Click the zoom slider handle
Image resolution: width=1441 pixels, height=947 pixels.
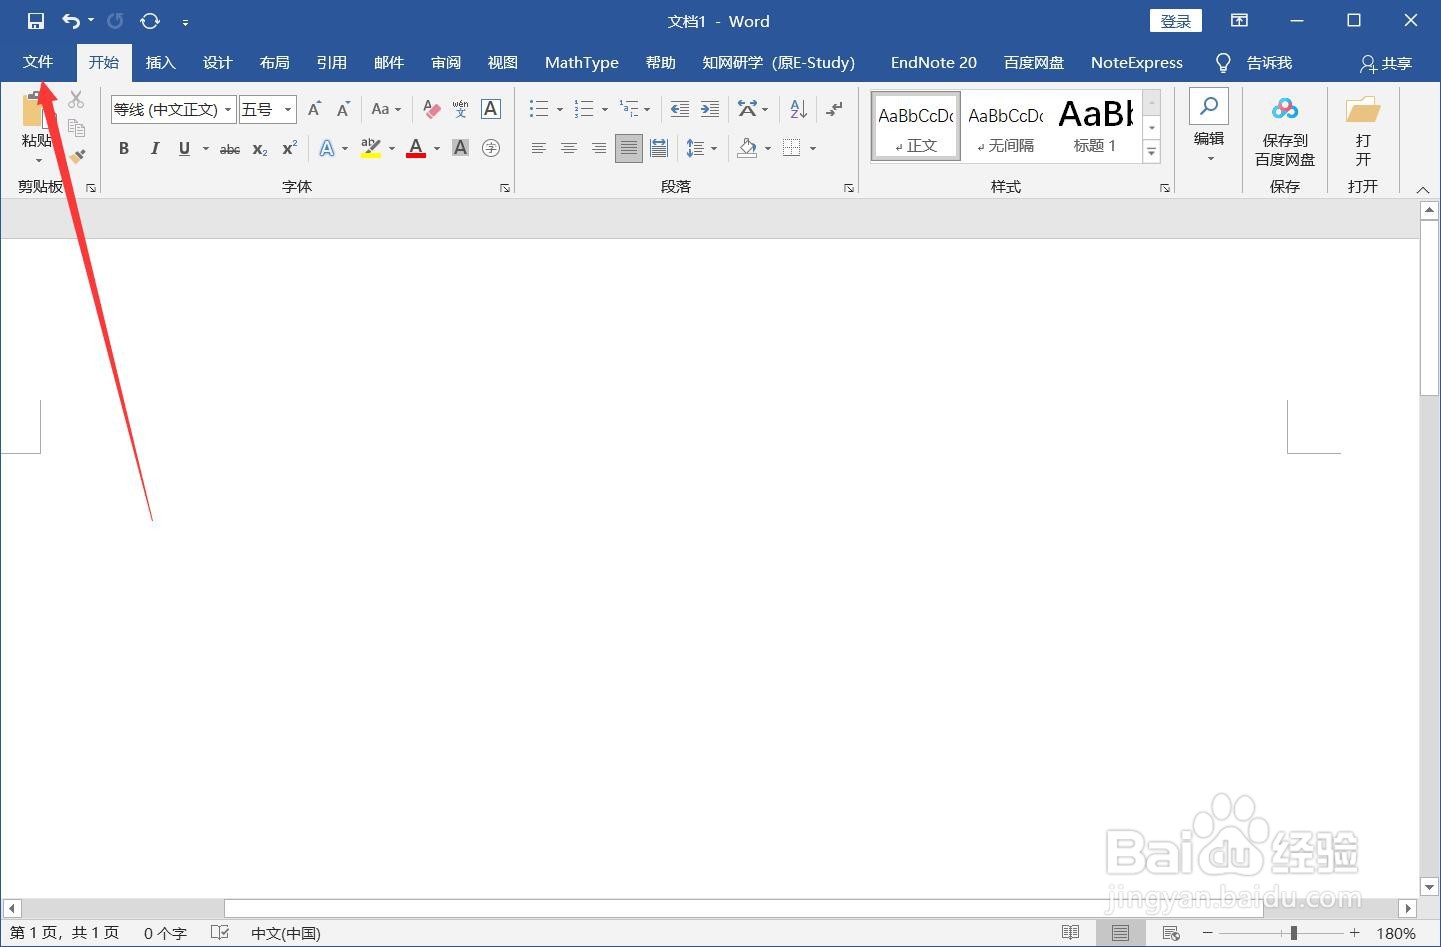point(1293,933)
